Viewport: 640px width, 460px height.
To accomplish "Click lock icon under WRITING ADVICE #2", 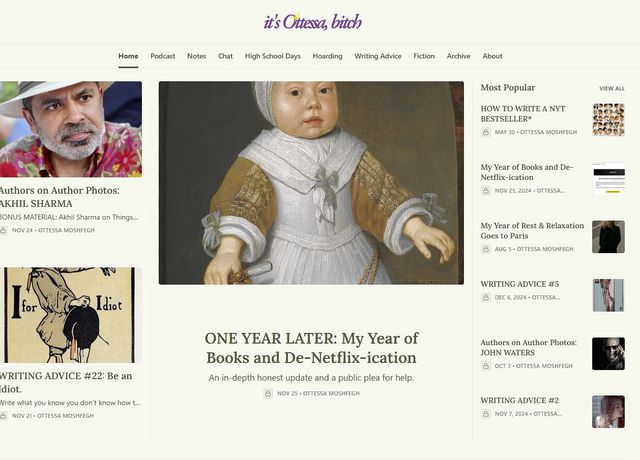I will click(486, 414).
